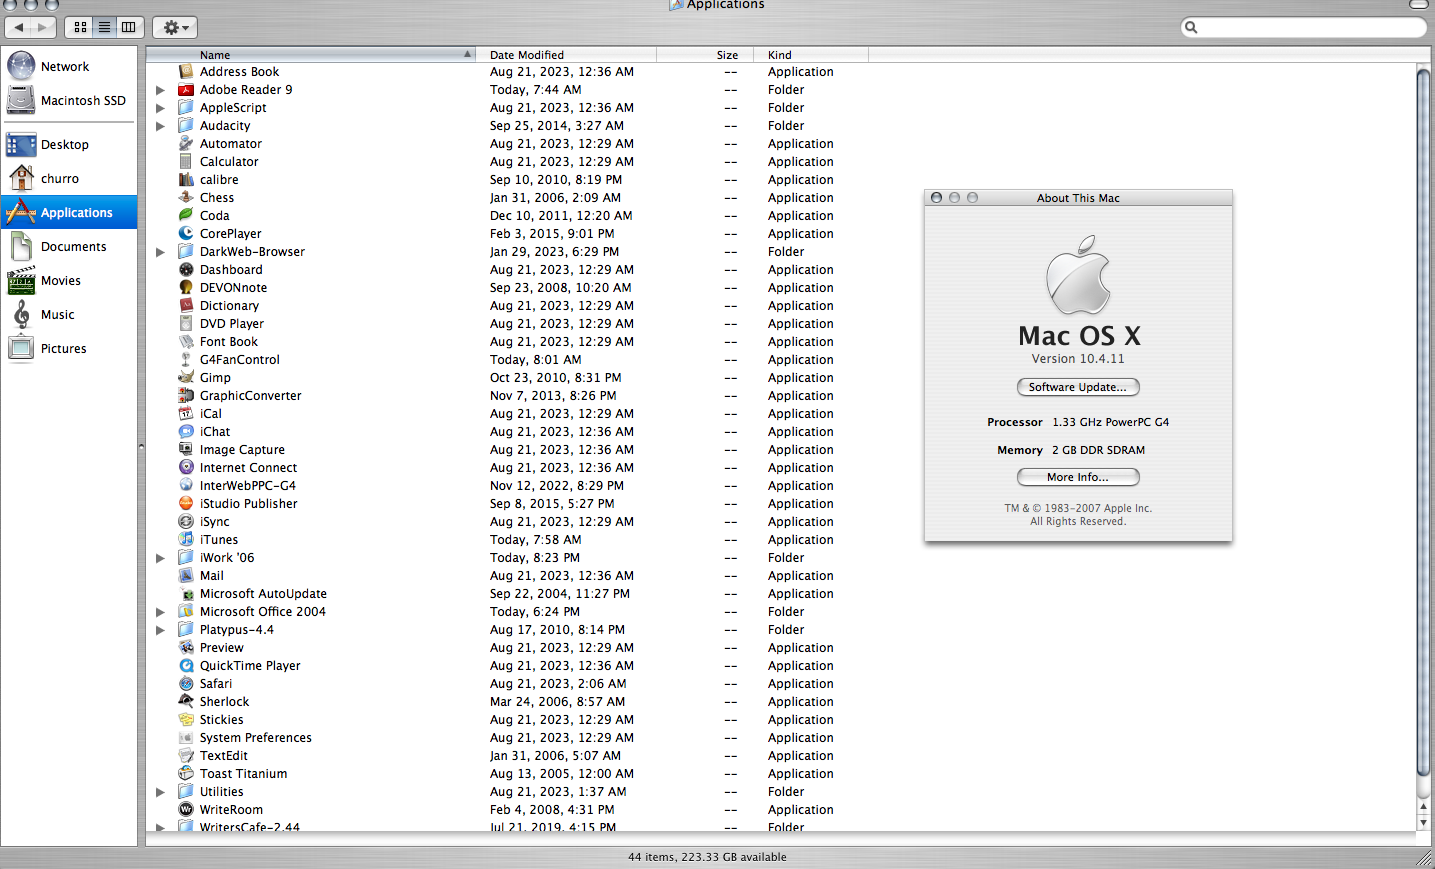Viewport: 1435px width, 869px height.
Task: Select the Applications sidebar icon
Action: point(21,212)
